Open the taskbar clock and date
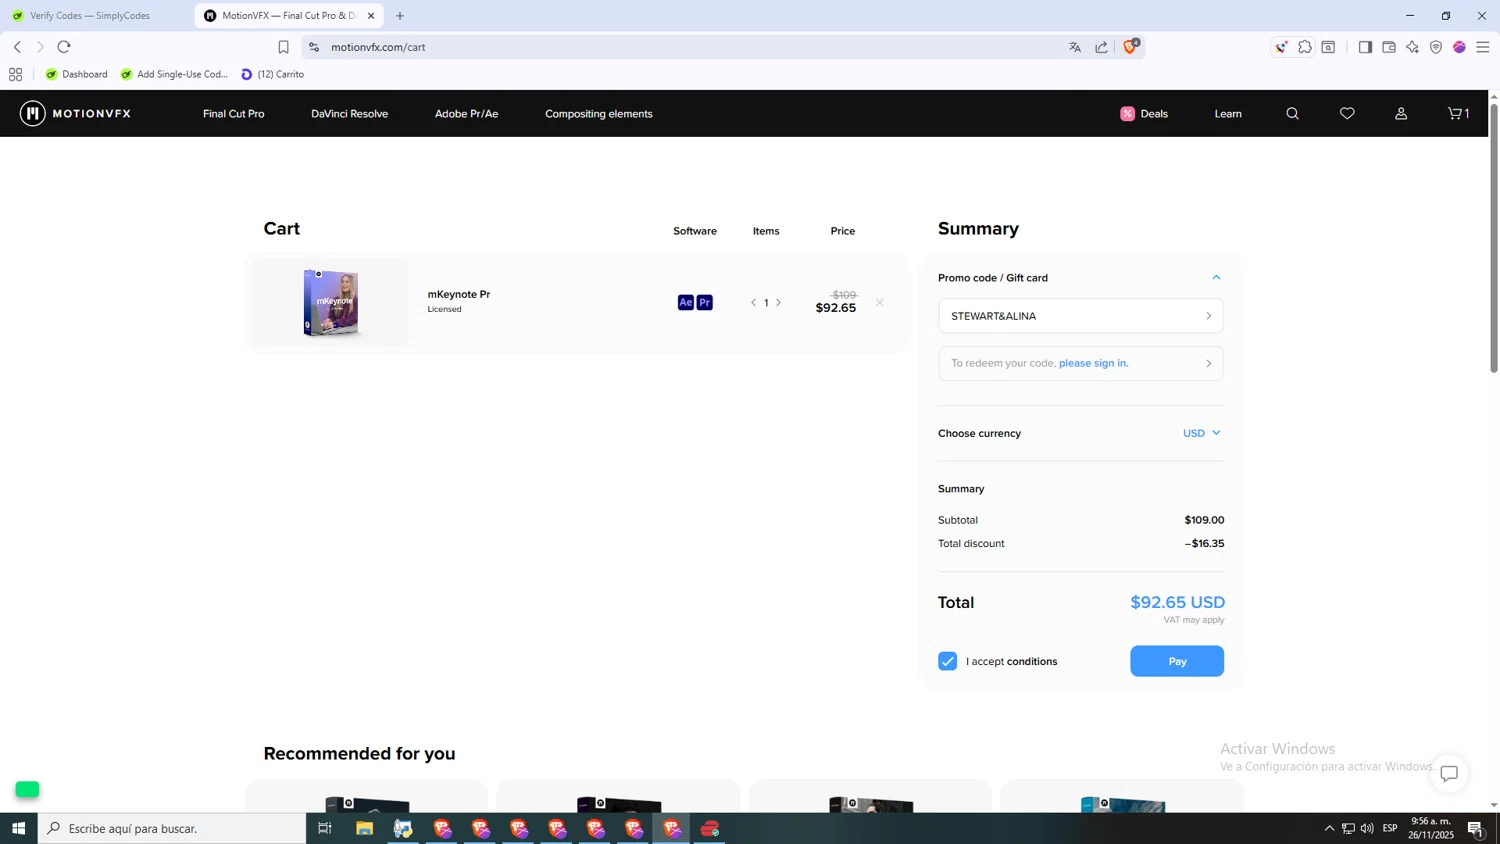Image resolution: width=1500 pixels, height=844 pixels. (1431, 828)
